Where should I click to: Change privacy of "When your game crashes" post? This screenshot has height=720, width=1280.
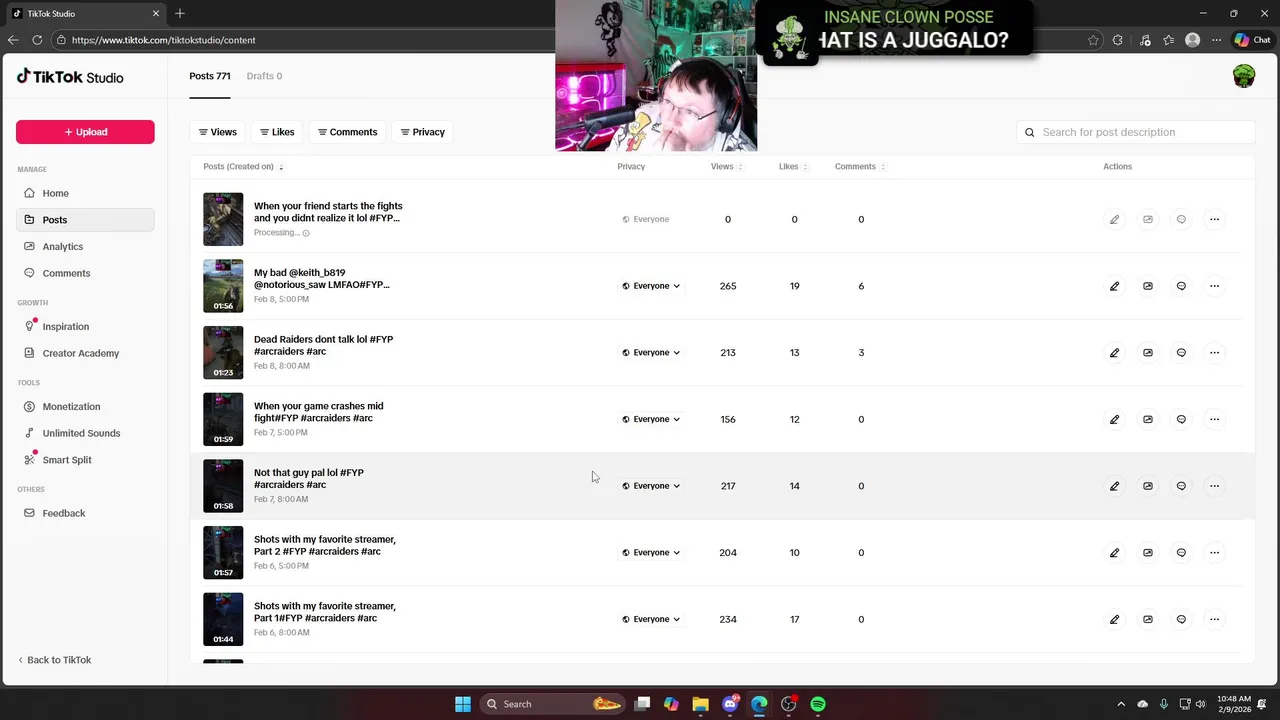click(x=651, y=419)
